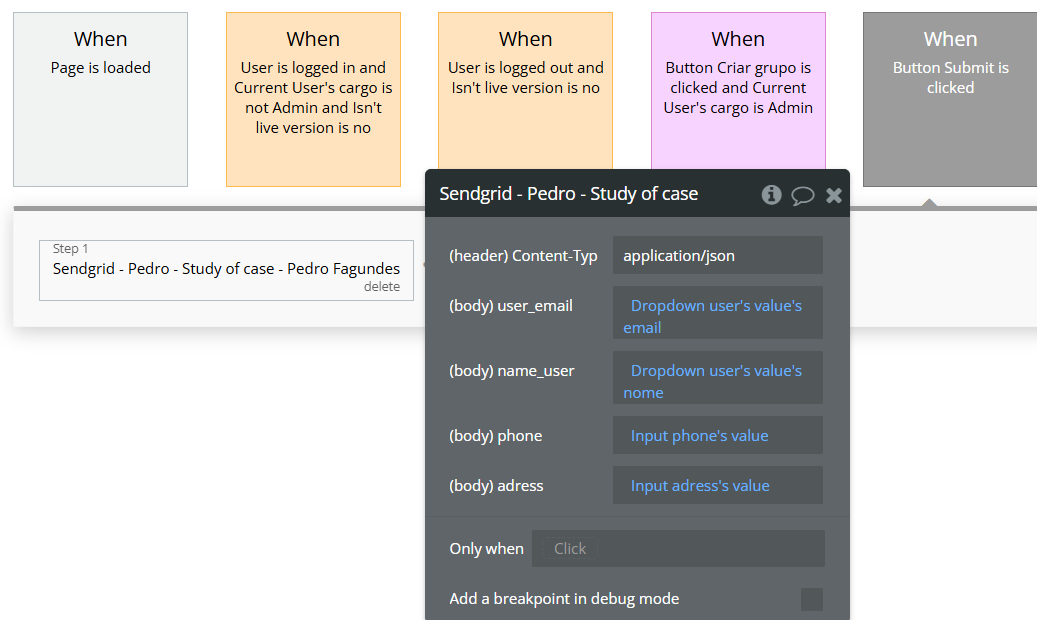Click the (body) phone label
The image size is (1037, 620).
click(496, 436)
